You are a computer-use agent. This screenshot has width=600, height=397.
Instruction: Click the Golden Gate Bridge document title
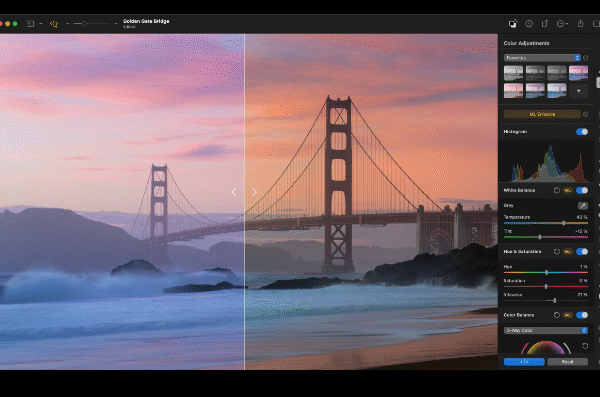coord(146,21)
